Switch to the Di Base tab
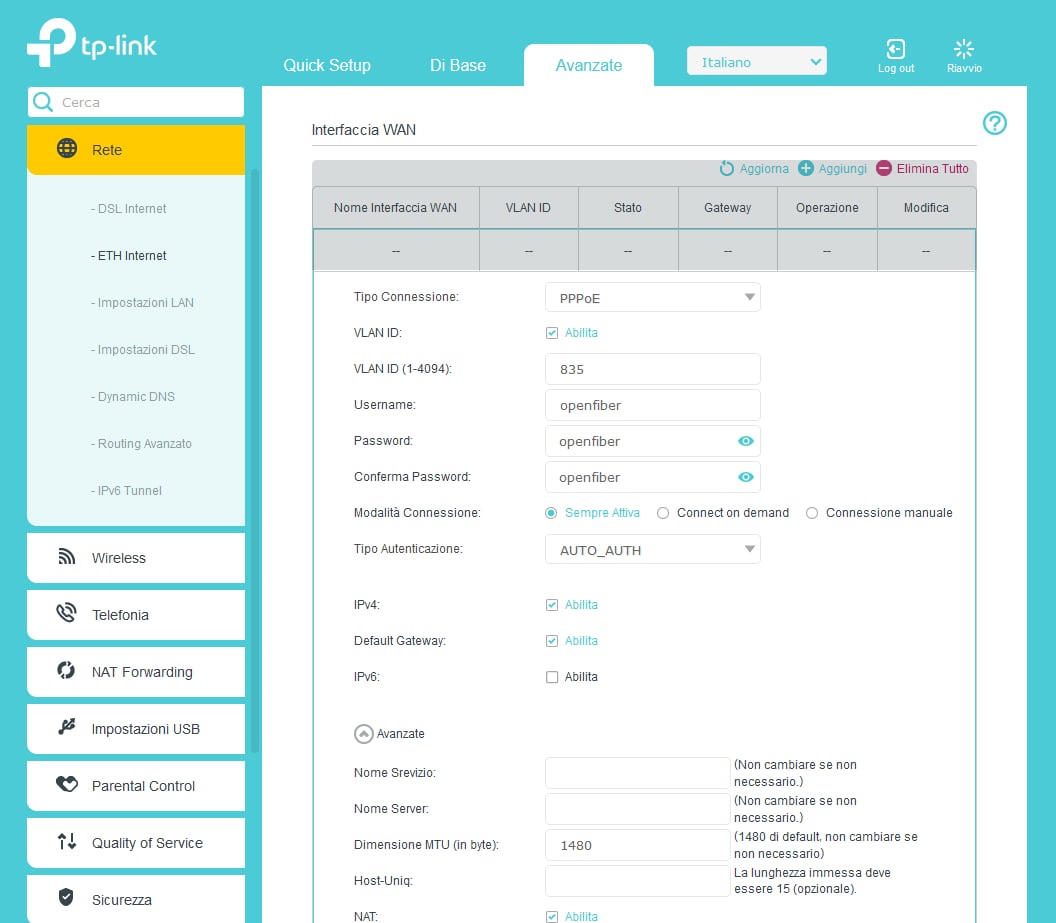This screenshot has height=923, width=1056. (458, 65)
